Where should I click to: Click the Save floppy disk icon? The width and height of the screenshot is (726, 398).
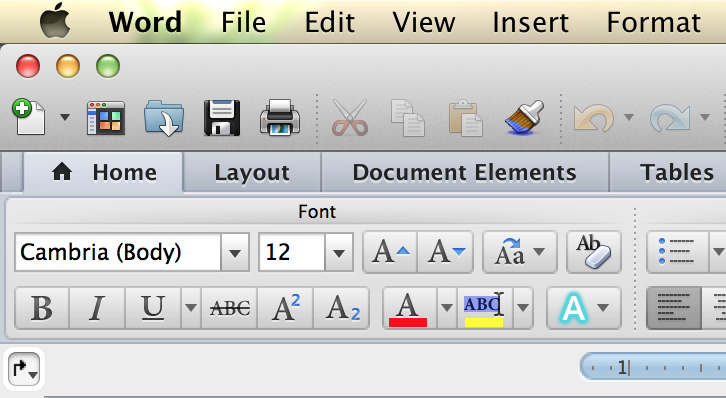(x=222, y=118)
